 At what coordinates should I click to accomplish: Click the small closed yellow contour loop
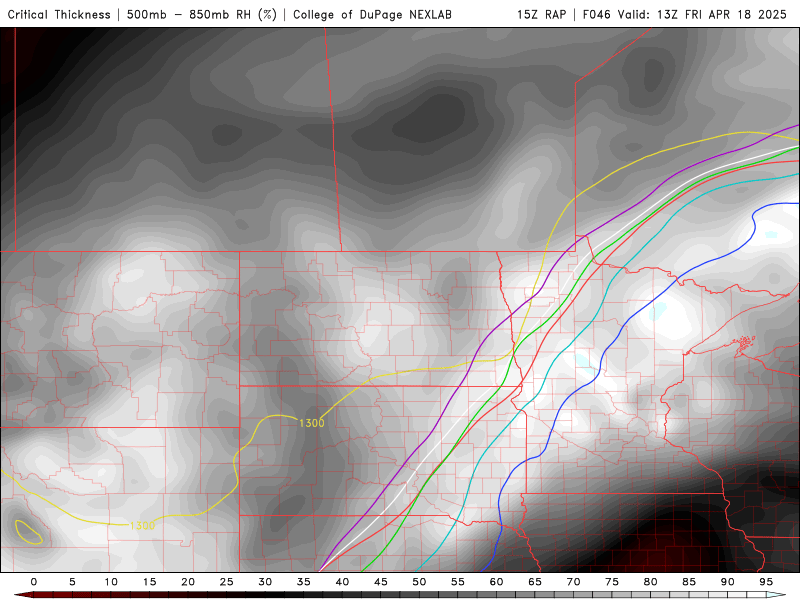[28, 532]
